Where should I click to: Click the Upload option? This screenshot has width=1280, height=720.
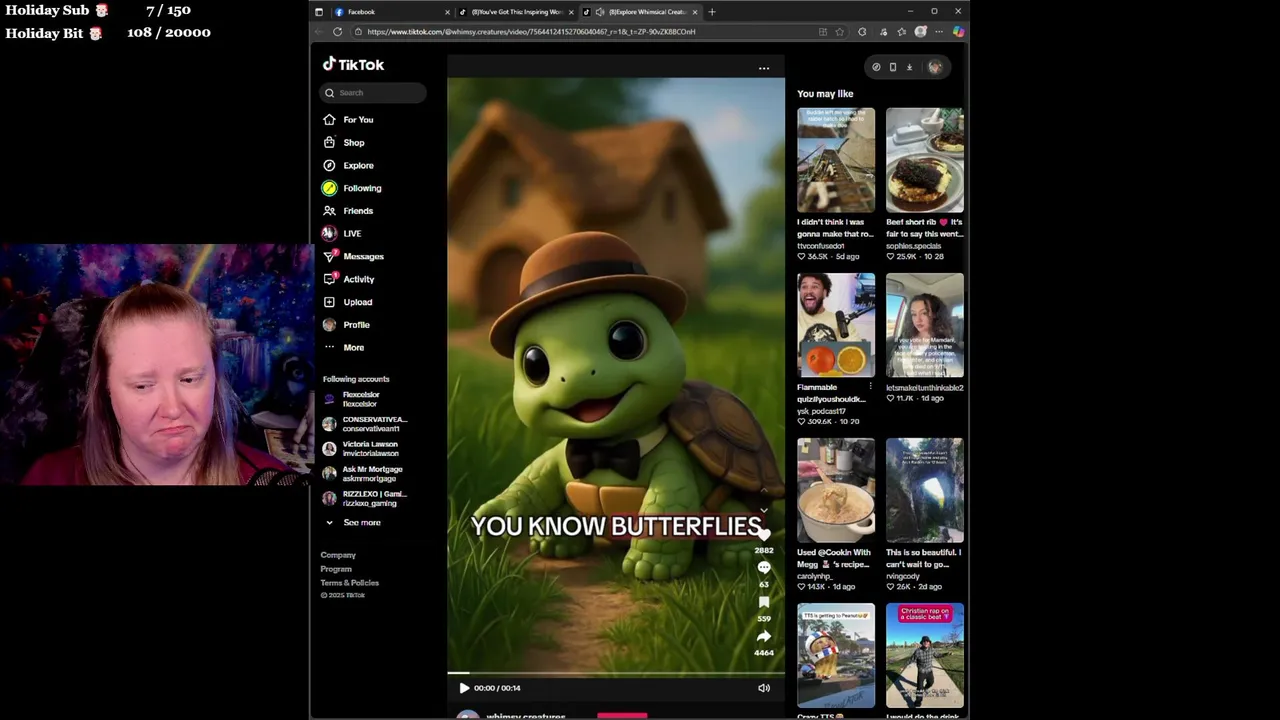pos(347,302)
